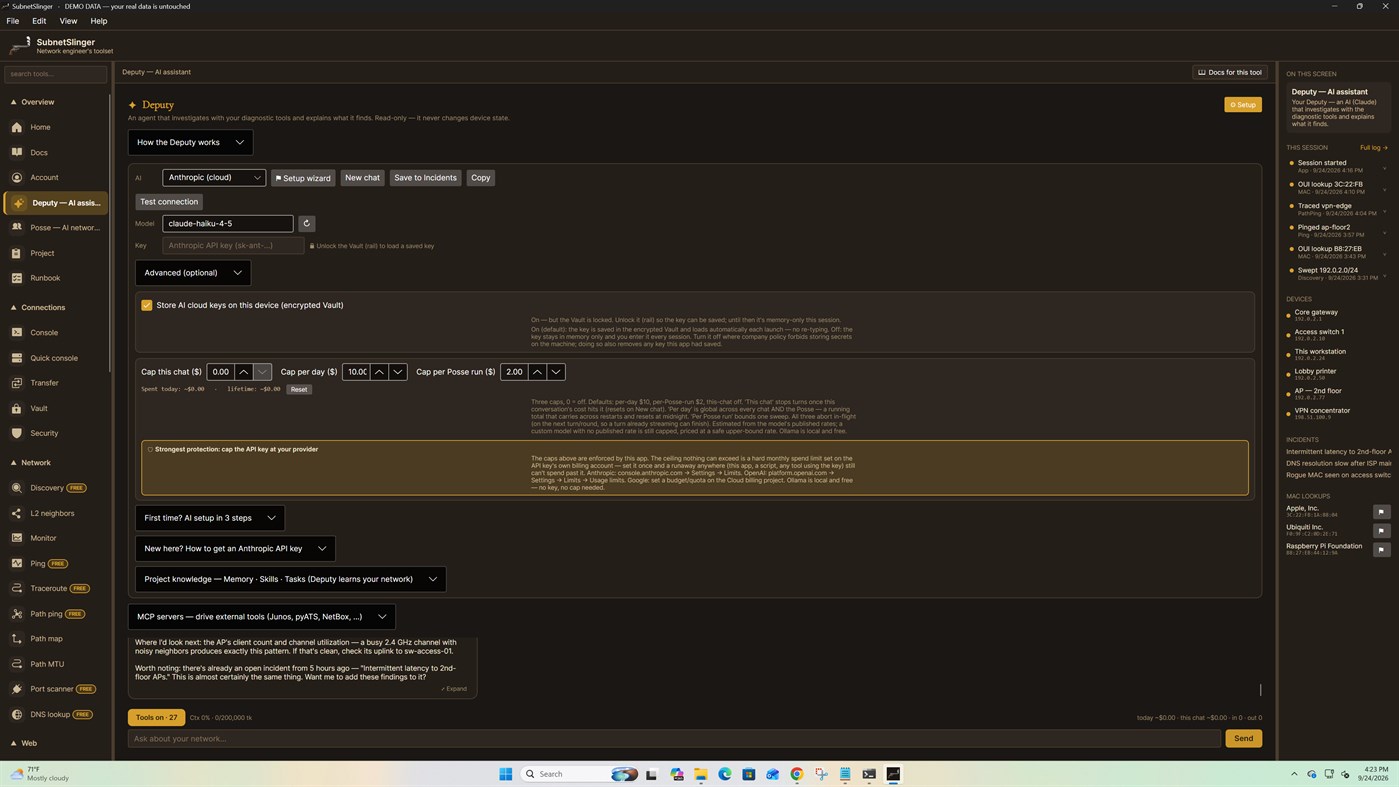Open the File menu

13,21
